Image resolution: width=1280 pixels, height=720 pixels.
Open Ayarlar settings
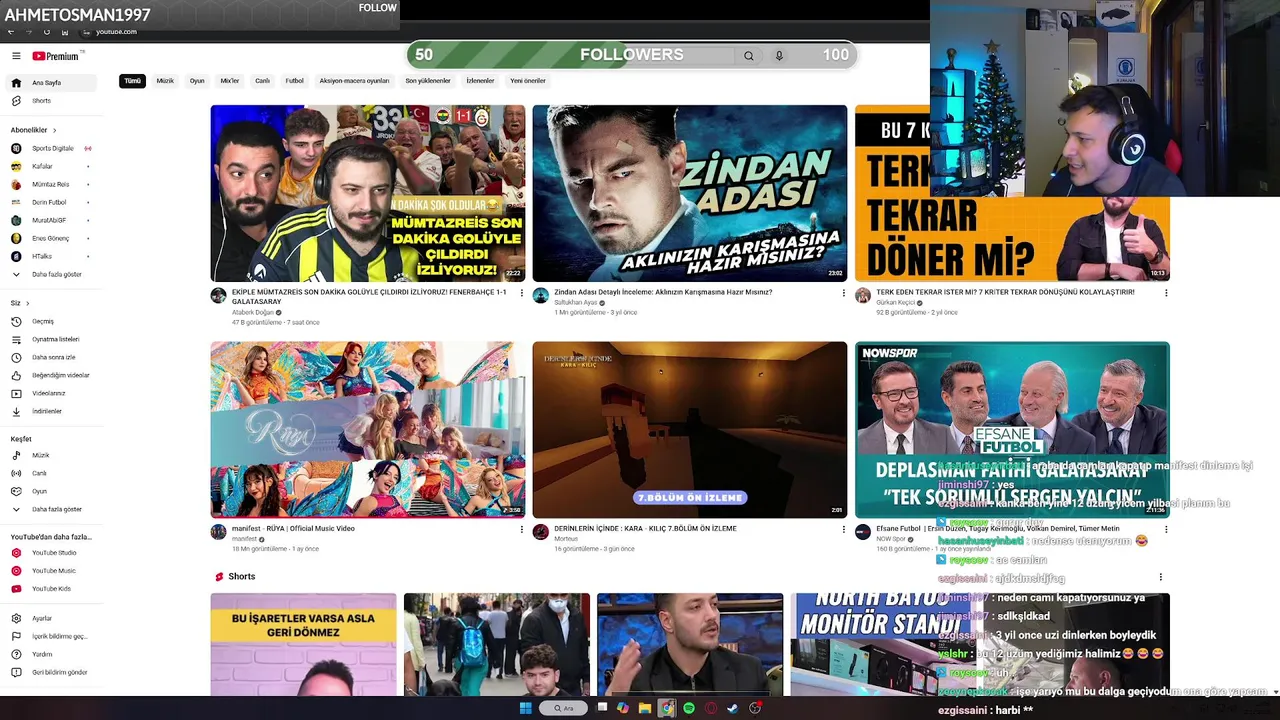[x=50, y=618]
